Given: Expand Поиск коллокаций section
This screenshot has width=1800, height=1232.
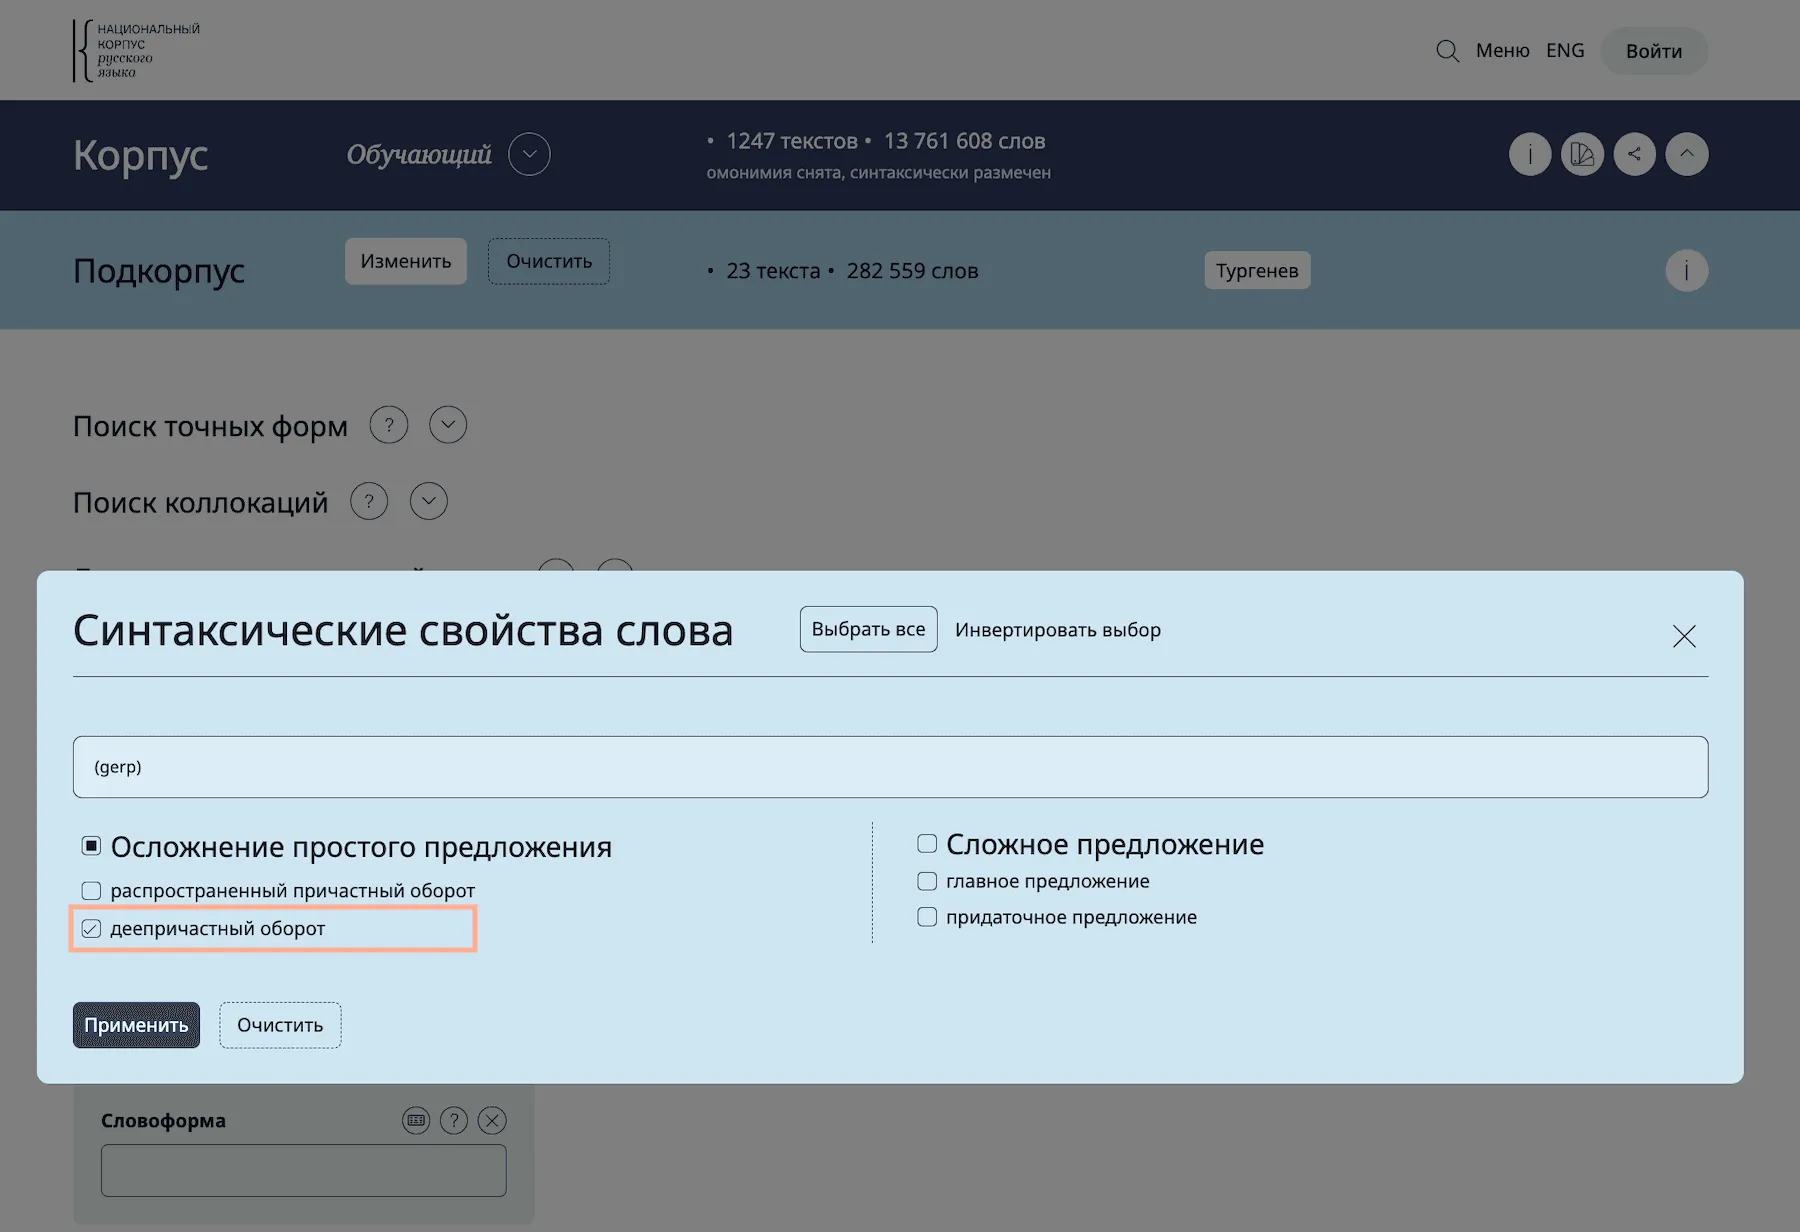Looking at the screenshot, I should point(429,501).
